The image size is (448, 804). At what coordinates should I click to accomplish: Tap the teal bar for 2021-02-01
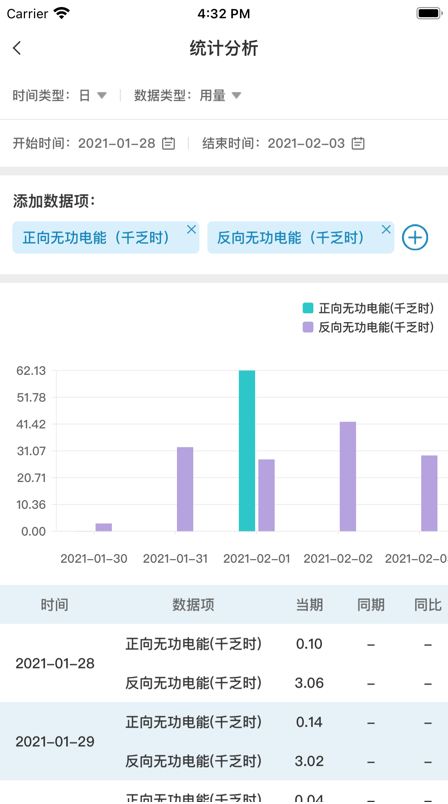pos(247,451)
